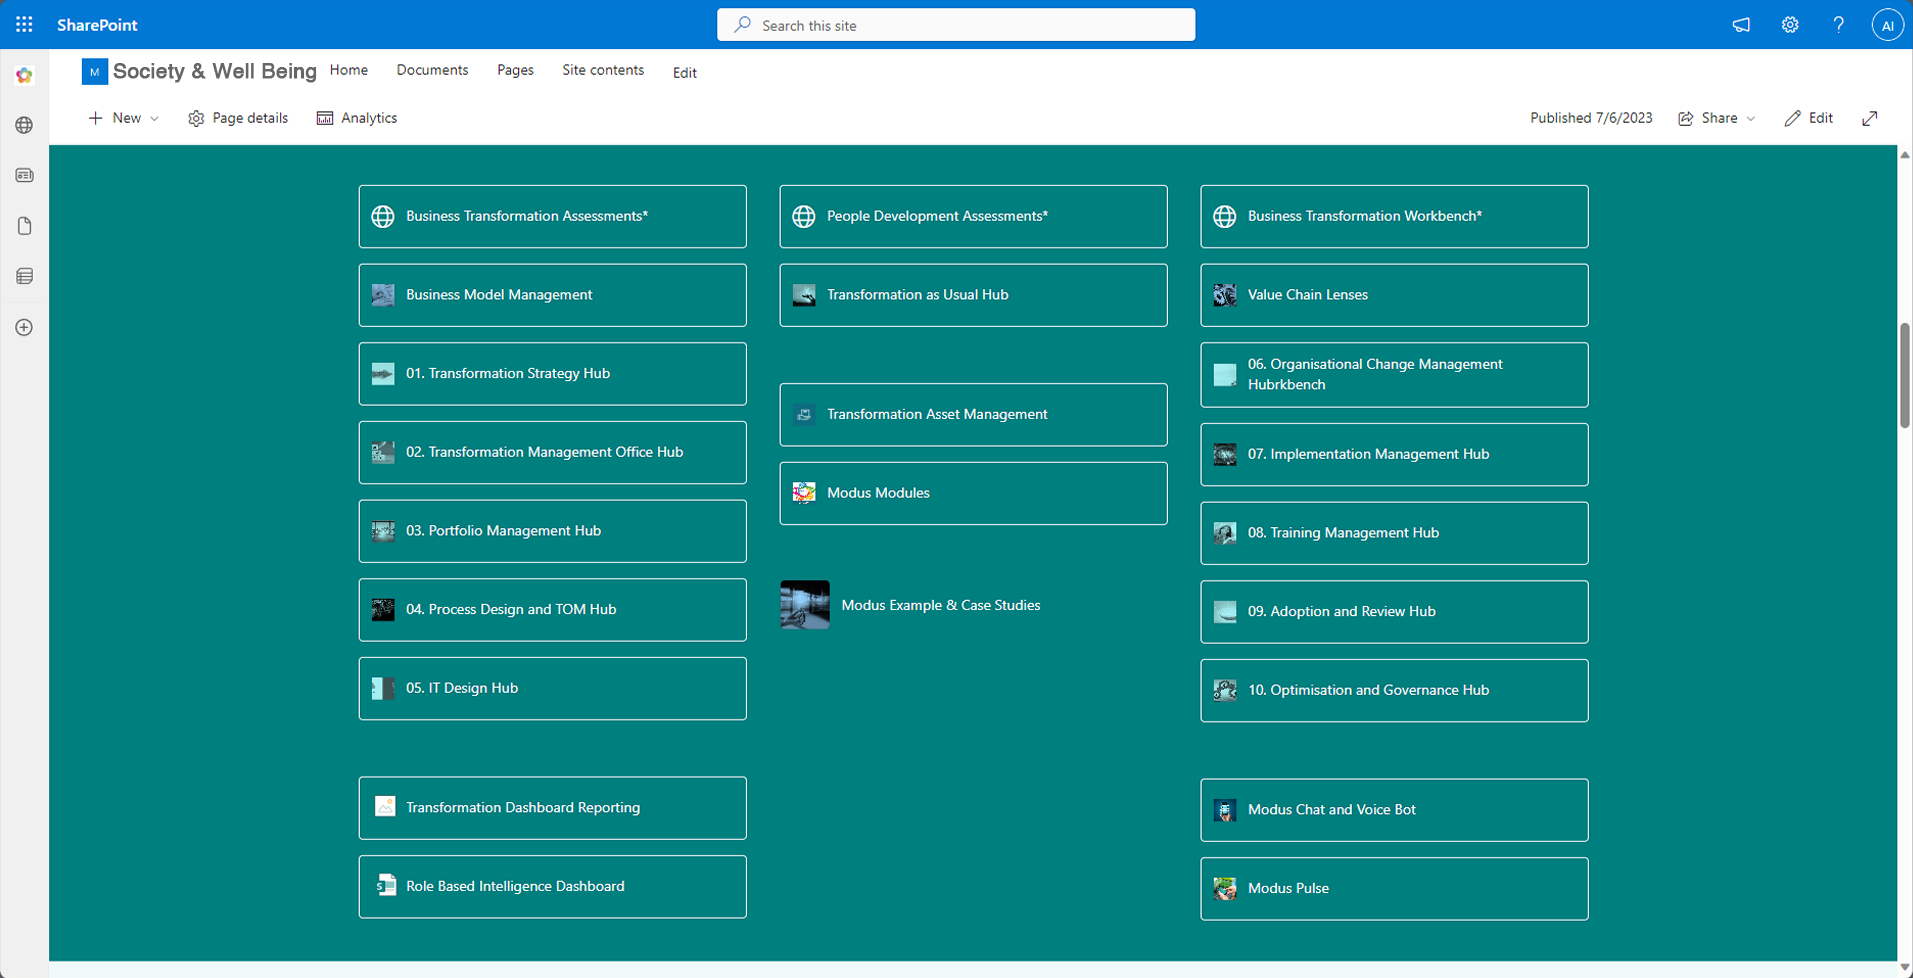Open Modus Chat and Voice Bot
This screenshot has height=978, width=1913.
(x=1395, y=810)
